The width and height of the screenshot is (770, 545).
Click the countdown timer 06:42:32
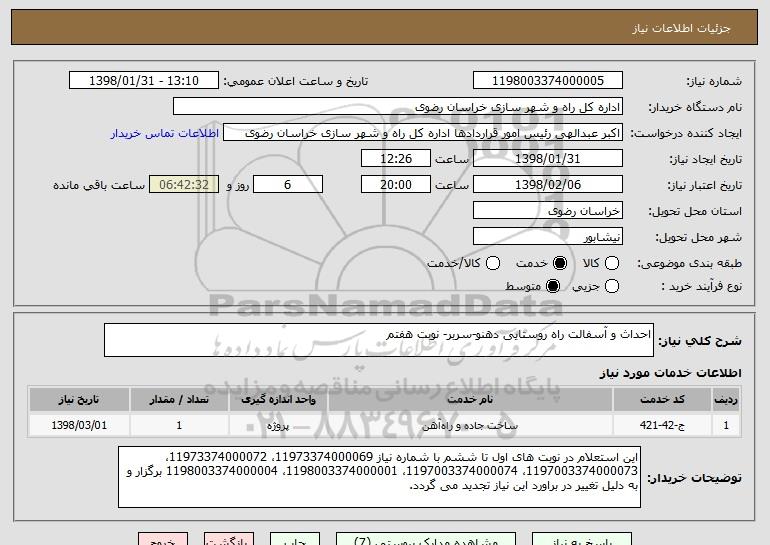click(x=184, y=185)
